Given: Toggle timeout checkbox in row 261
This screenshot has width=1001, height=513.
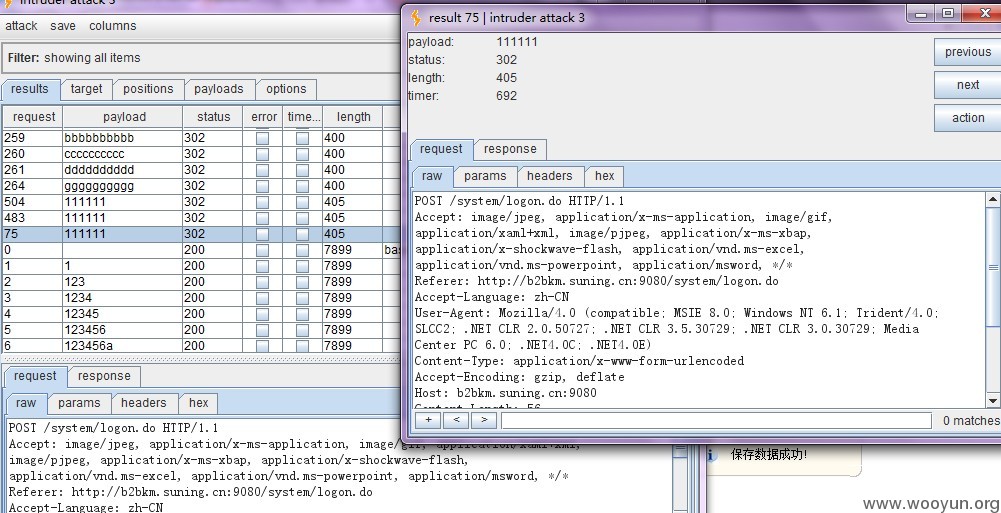Looking at the screenshot, I should tap(303, 170).
